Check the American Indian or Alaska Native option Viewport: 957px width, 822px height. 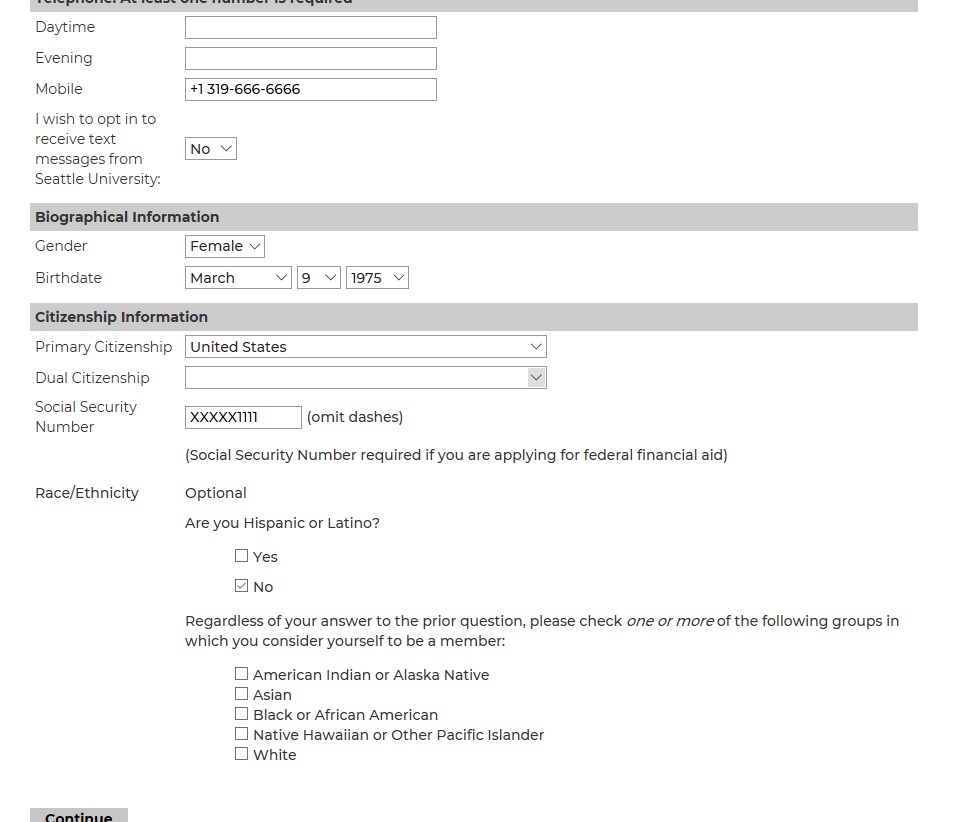click(x=241, y=673)
